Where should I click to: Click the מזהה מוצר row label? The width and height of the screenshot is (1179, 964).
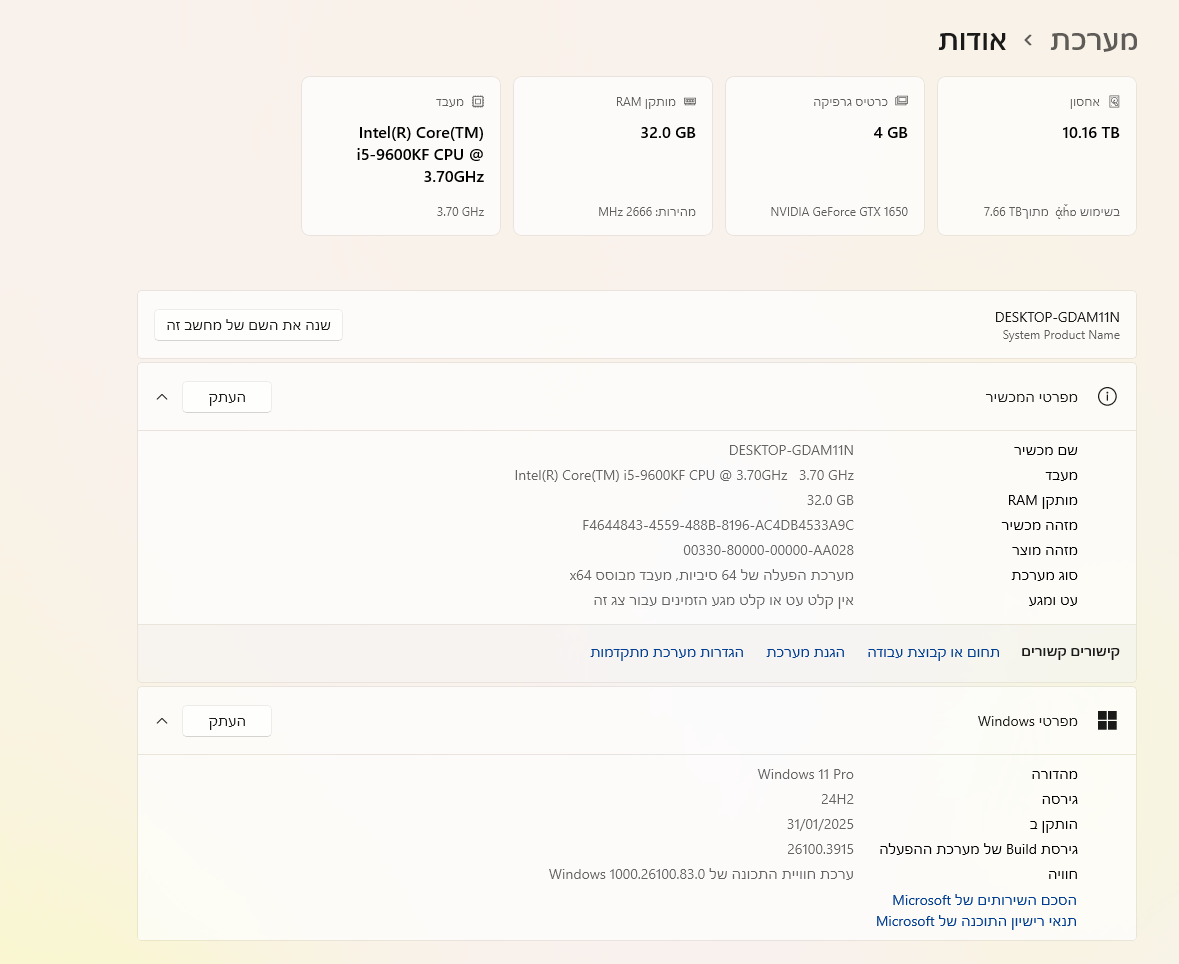[1044, 550]
